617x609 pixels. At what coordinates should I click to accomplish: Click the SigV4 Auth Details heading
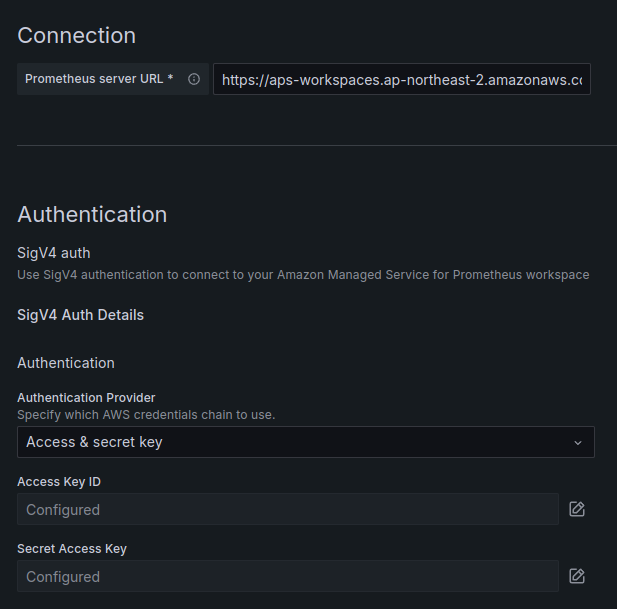(x=81, y=315)
